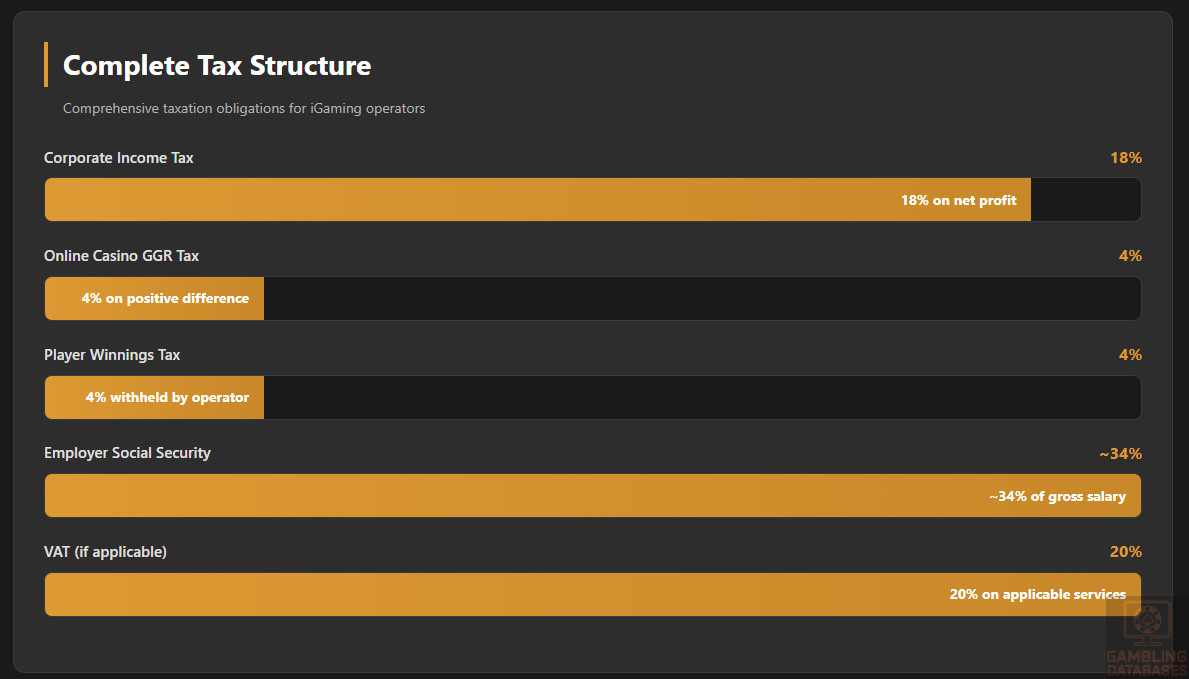The image size is (1189, 679).
Task: Click the empty track of the GGR Tax bar
Action: [700, 298]
